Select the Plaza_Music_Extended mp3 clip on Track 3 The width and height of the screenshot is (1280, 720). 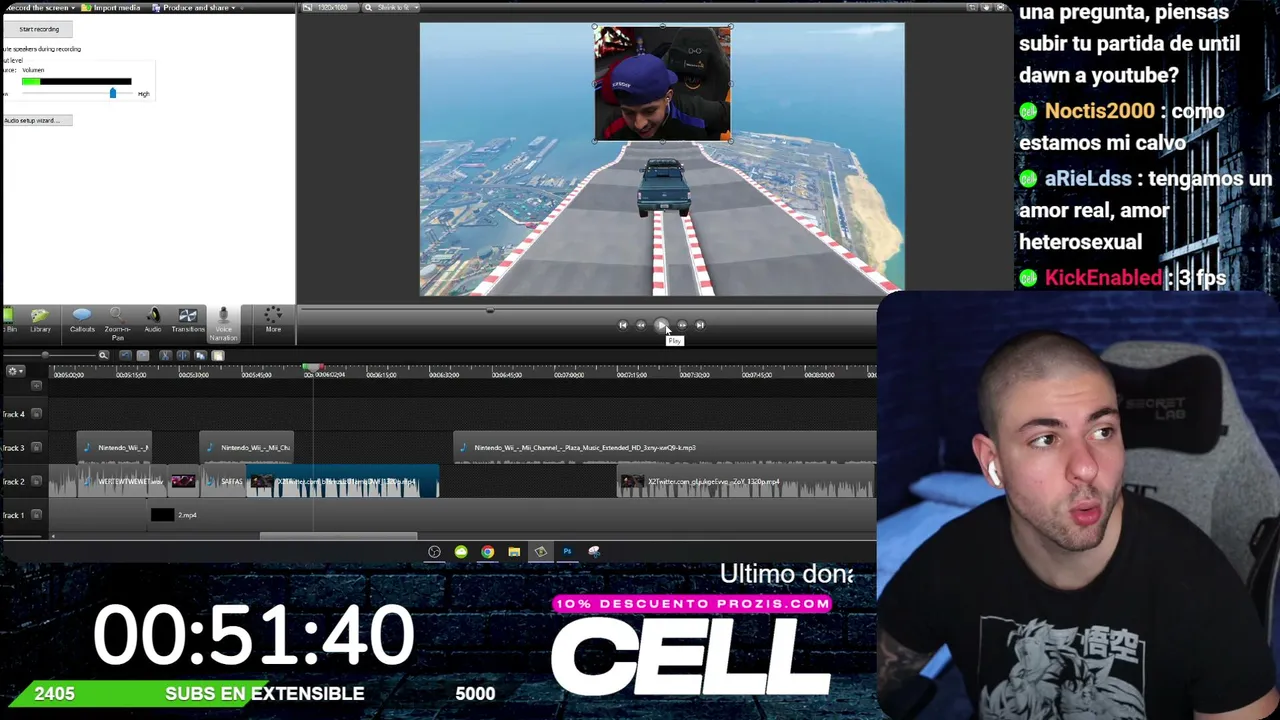(664, 448)
